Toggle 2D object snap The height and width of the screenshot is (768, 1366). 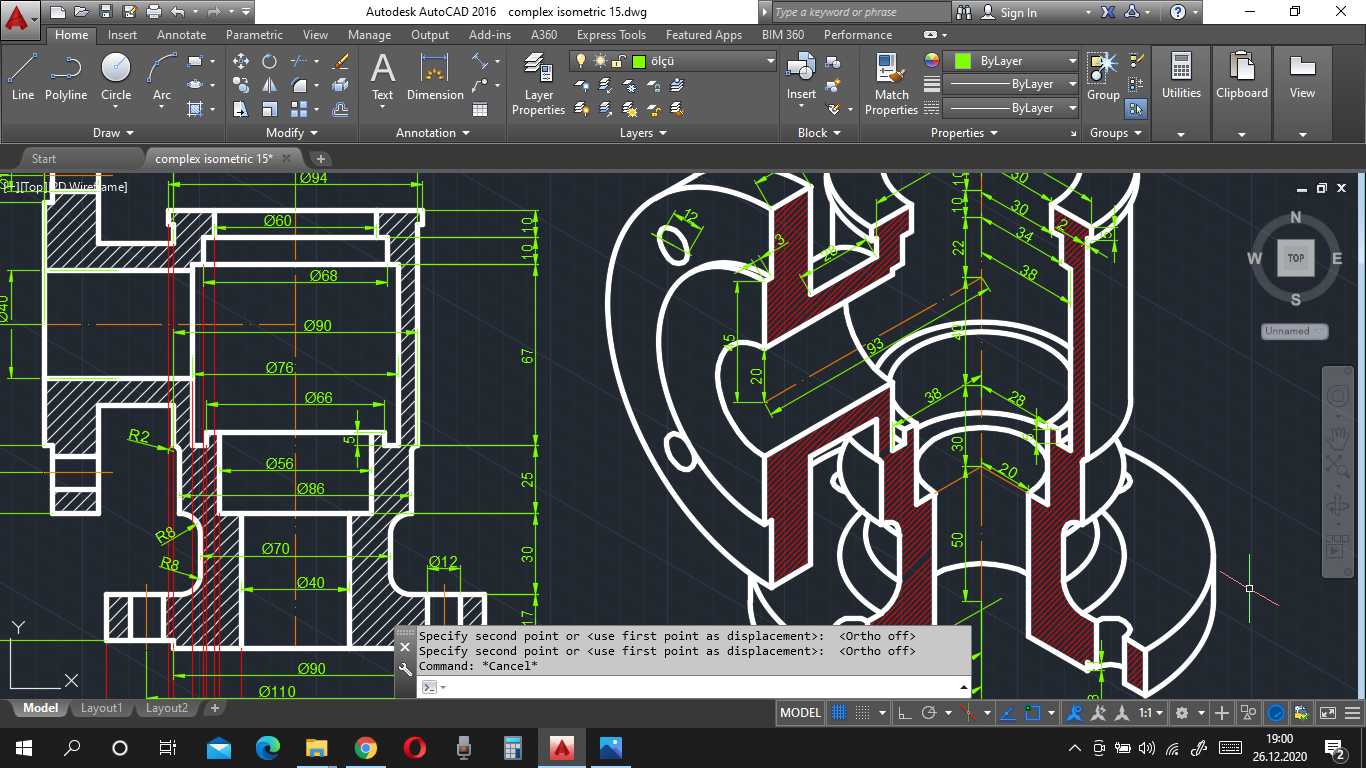click(x=1034, y=713)
